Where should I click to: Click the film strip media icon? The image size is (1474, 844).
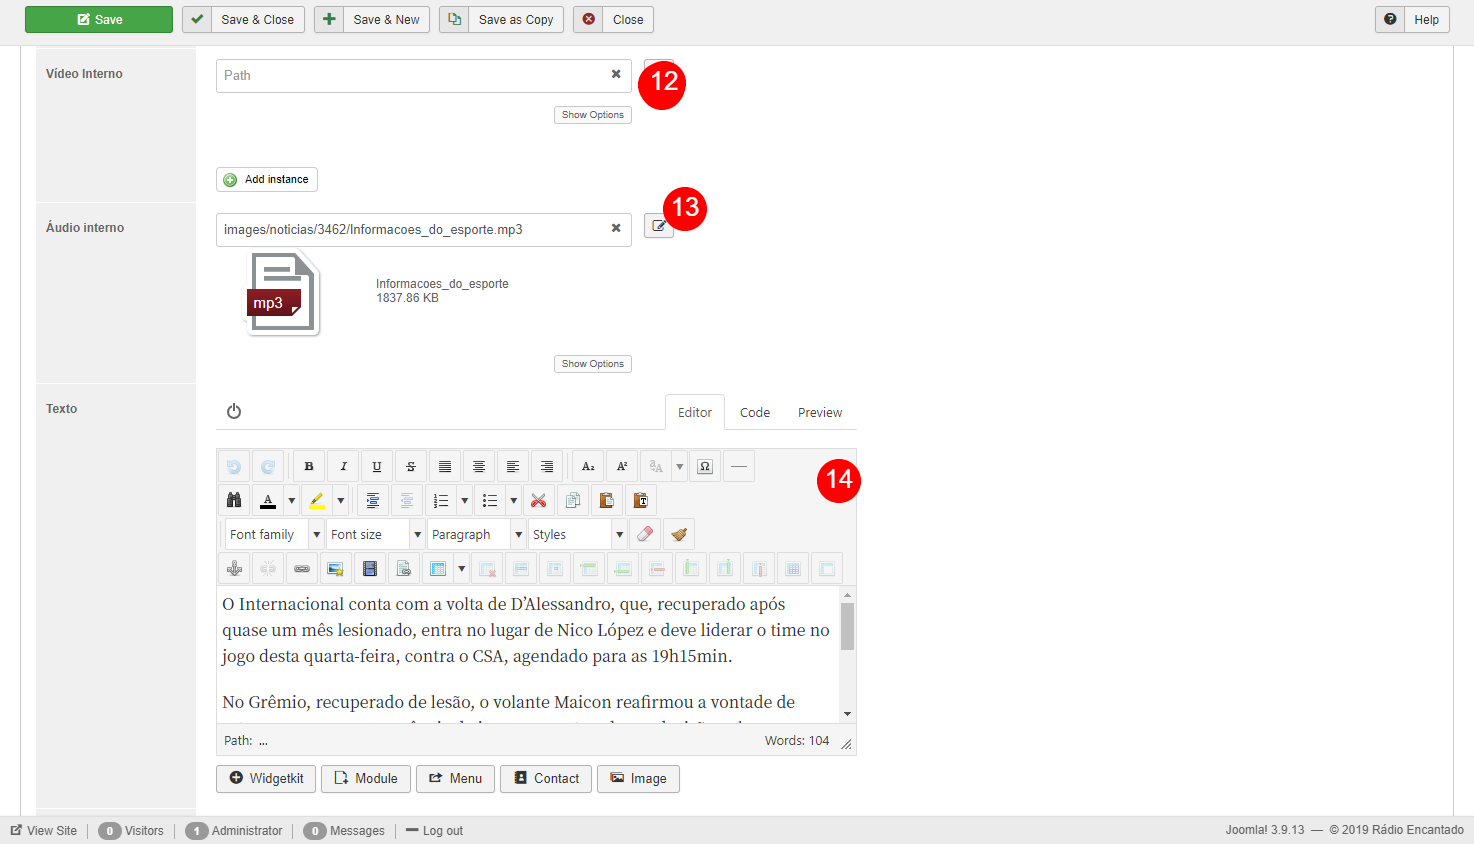370,569
